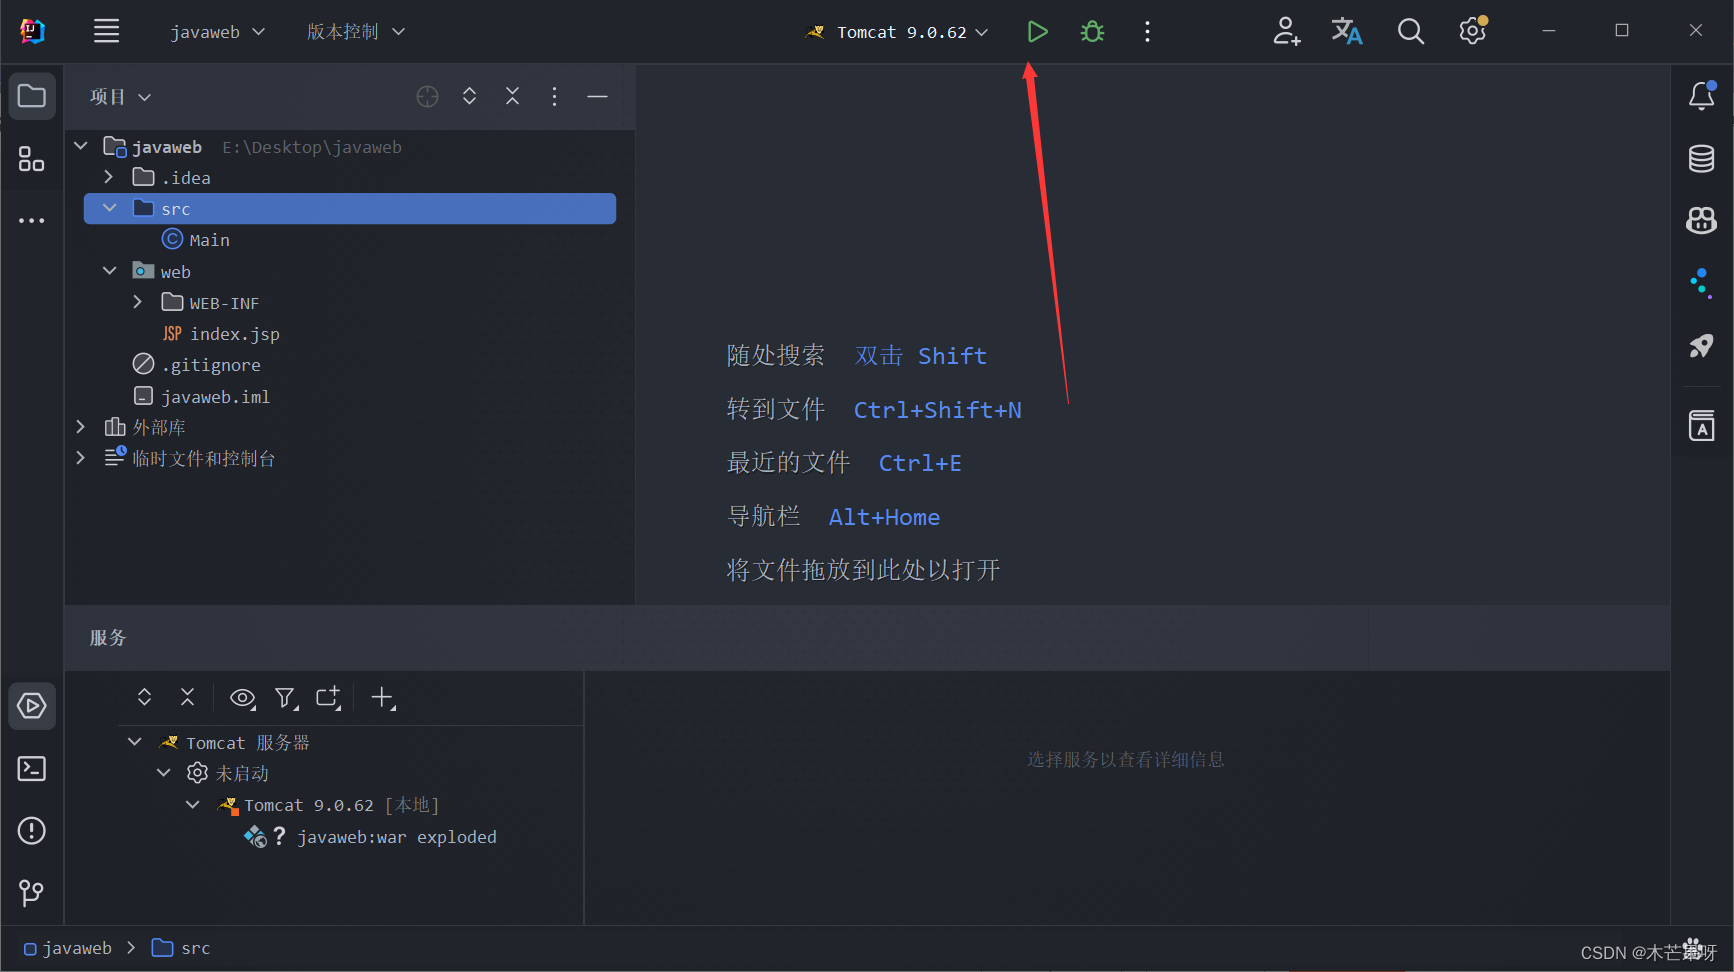Open the AI dots plugin panel
Screen dimensions: 1734x972
click(1702, 283)
